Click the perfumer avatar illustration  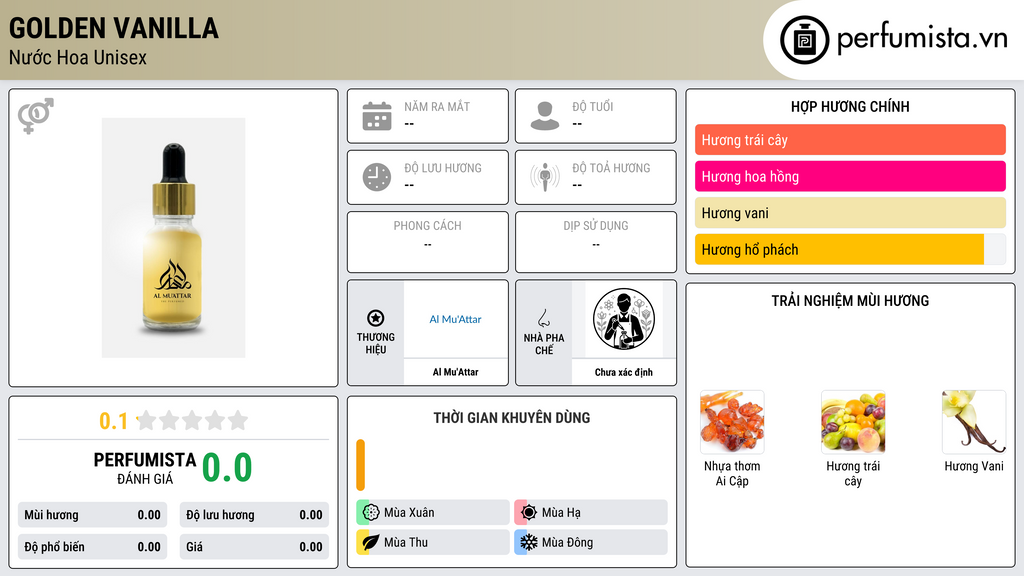(x=624, y=319)
